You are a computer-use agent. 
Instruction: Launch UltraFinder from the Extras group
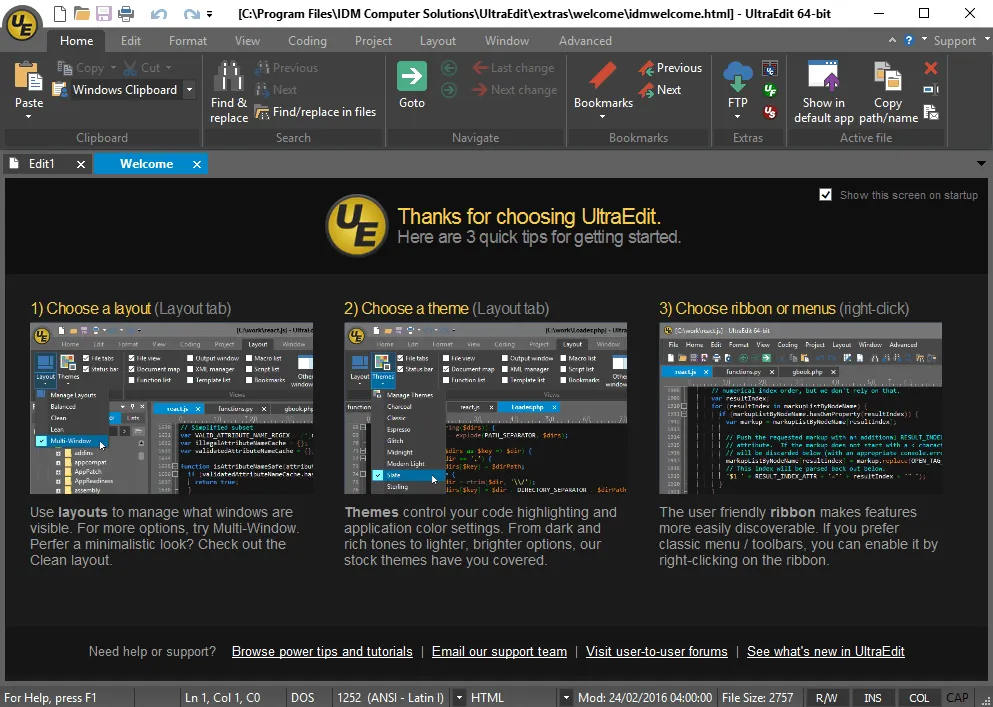[769, 91]
